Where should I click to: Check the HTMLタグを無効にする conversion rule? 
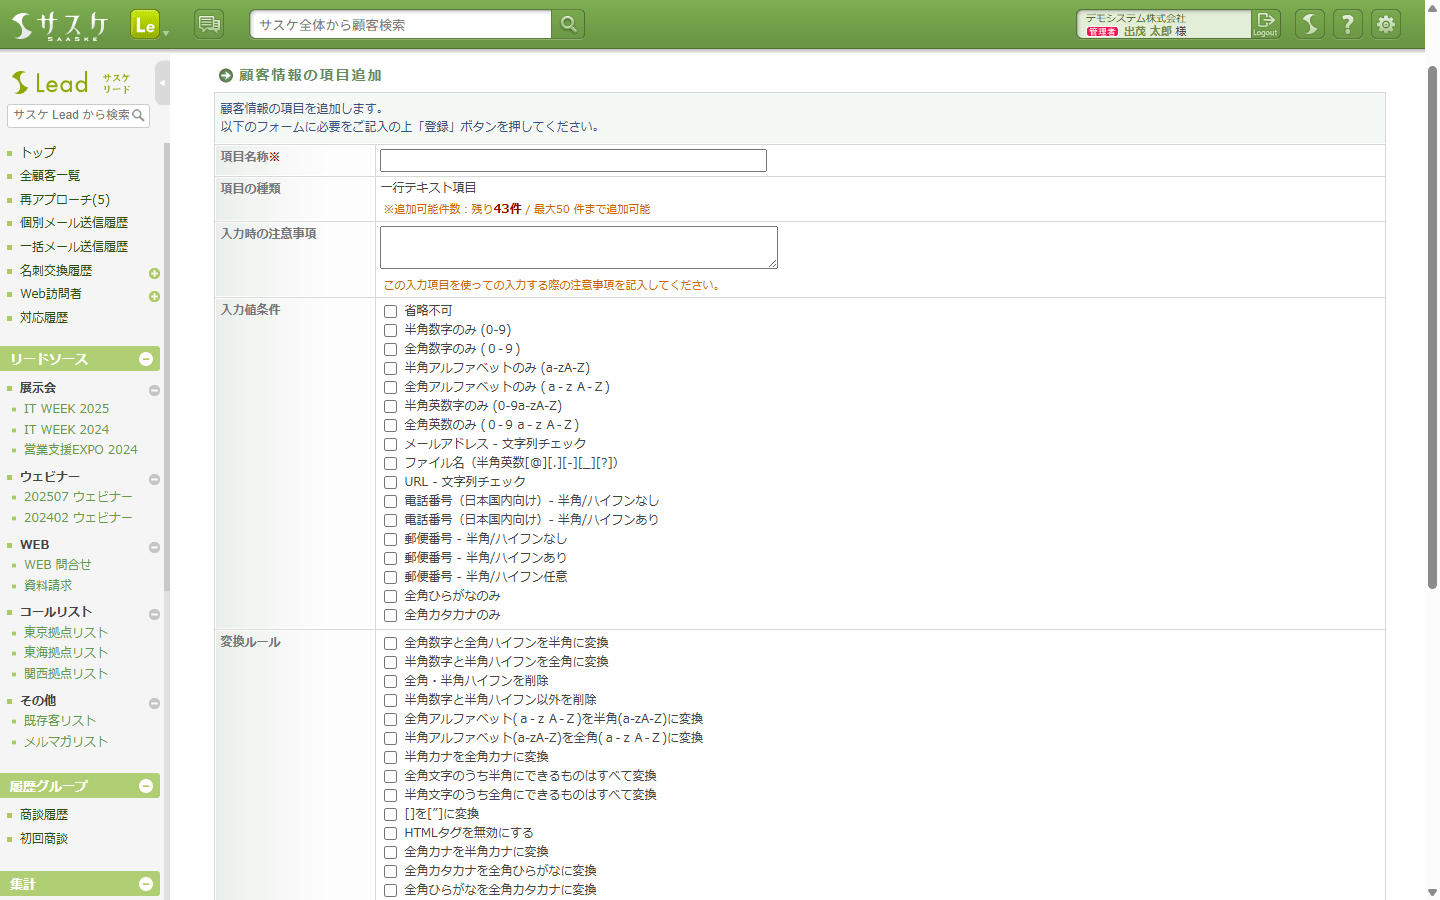(x=390, y=832)
